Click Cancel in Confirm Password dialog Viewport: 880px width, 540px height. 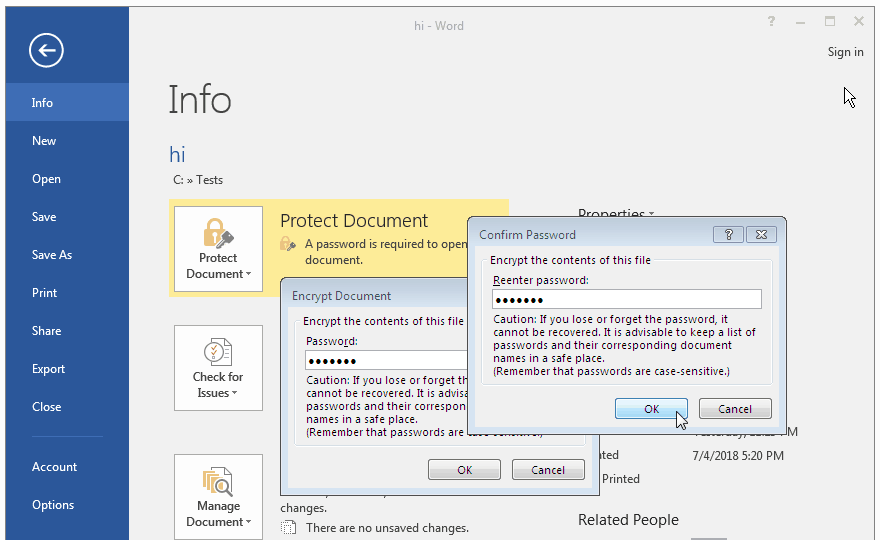click(x=735, y=409)
